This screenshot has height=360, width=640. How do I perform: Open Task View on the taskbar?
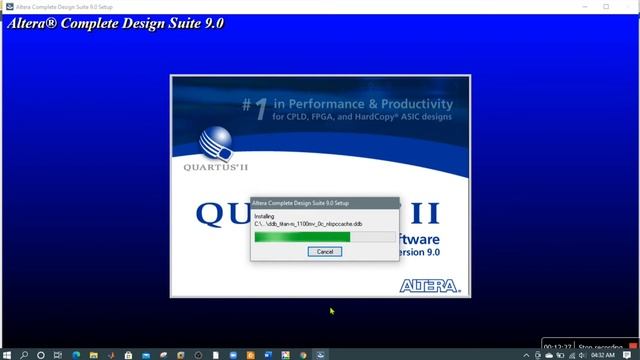[58, 355]
